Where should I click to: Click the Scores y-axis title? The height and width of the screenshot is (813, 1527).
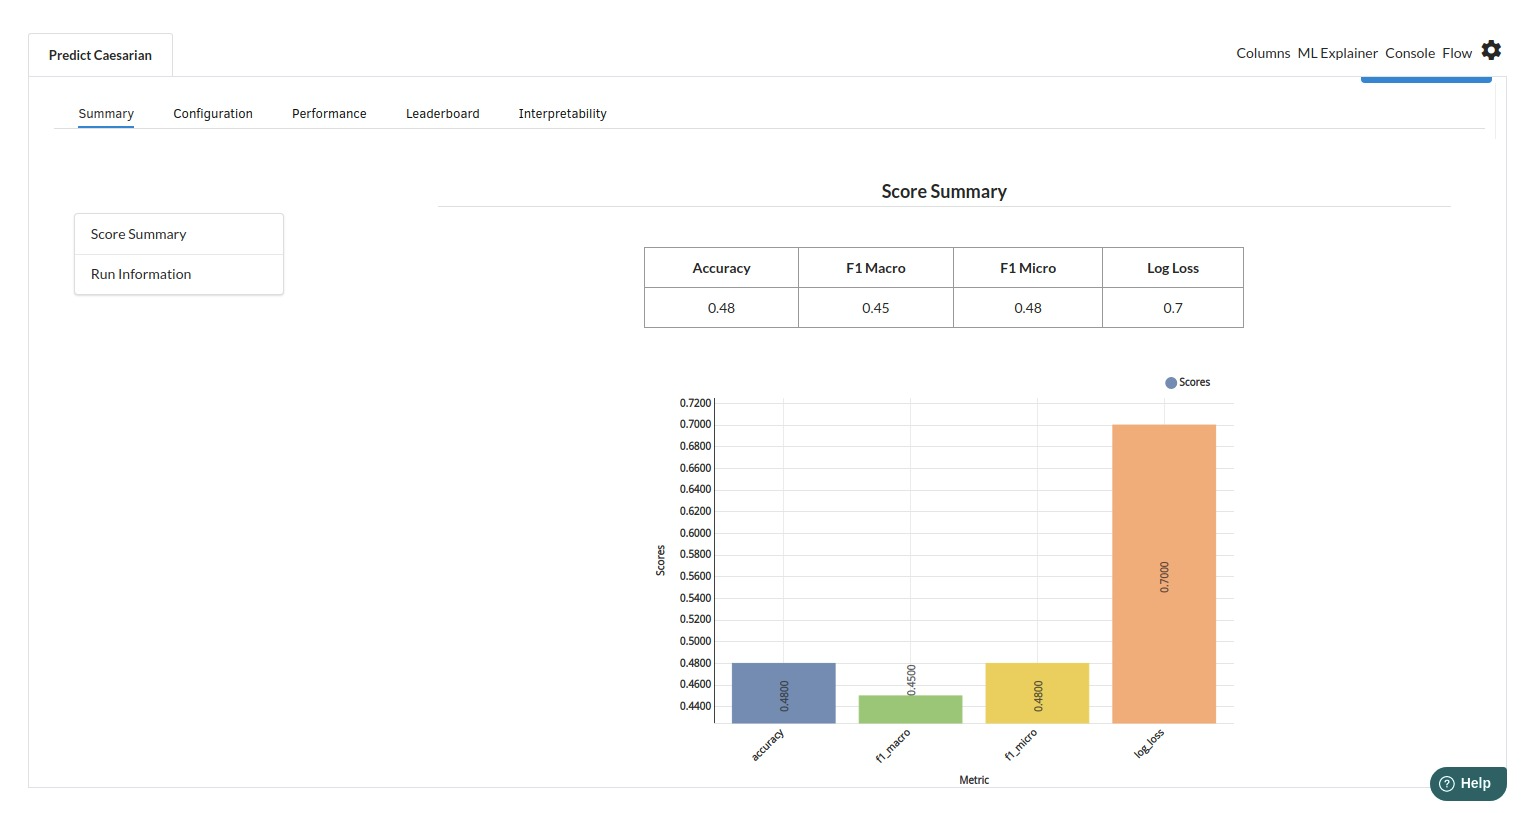coord(660,560)
